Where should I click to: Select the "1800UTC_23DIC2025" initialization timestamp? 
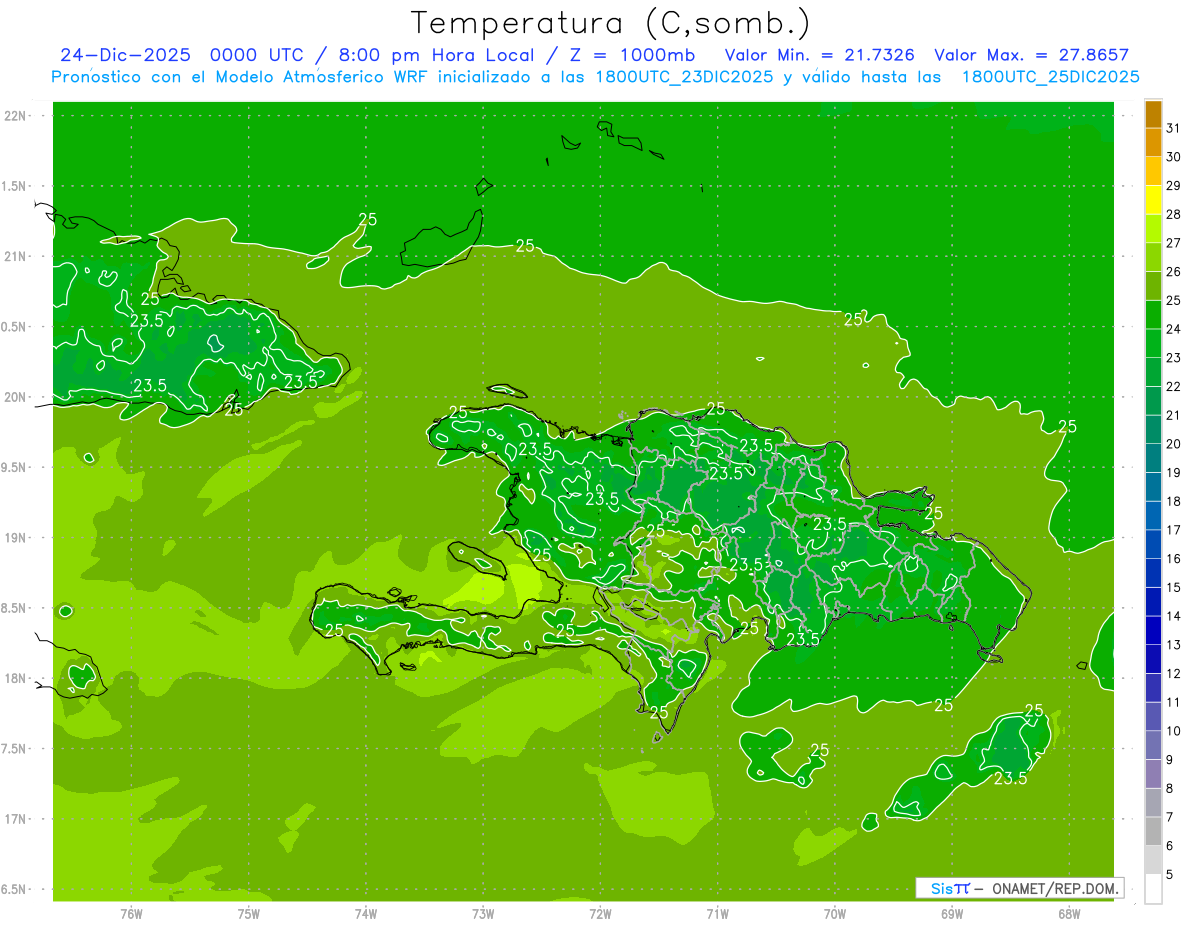686,77
